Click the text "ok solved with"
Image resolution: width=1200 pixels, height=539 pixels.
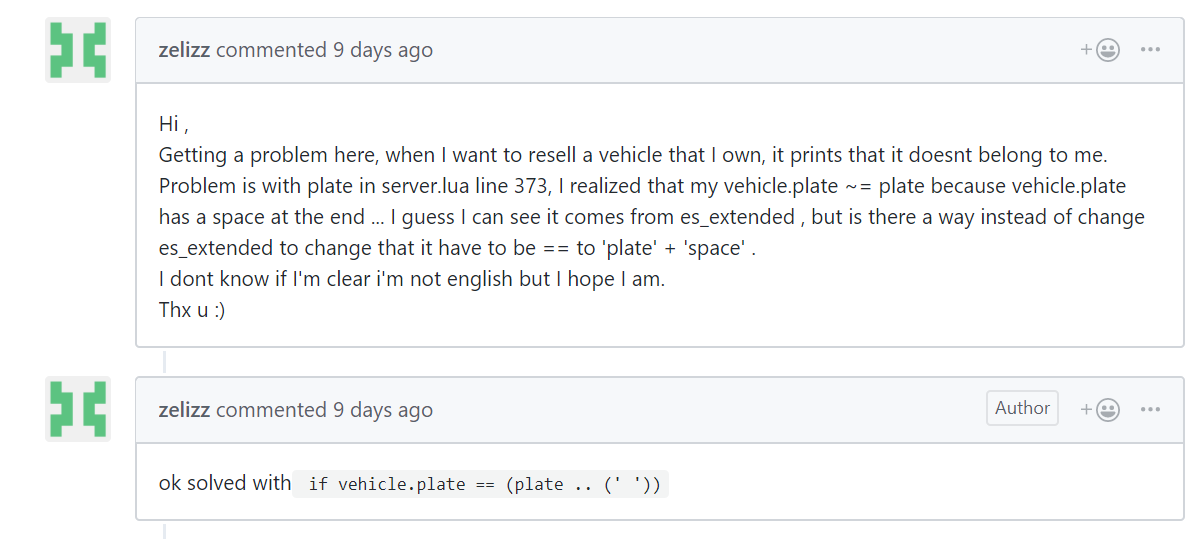point(225,483)
